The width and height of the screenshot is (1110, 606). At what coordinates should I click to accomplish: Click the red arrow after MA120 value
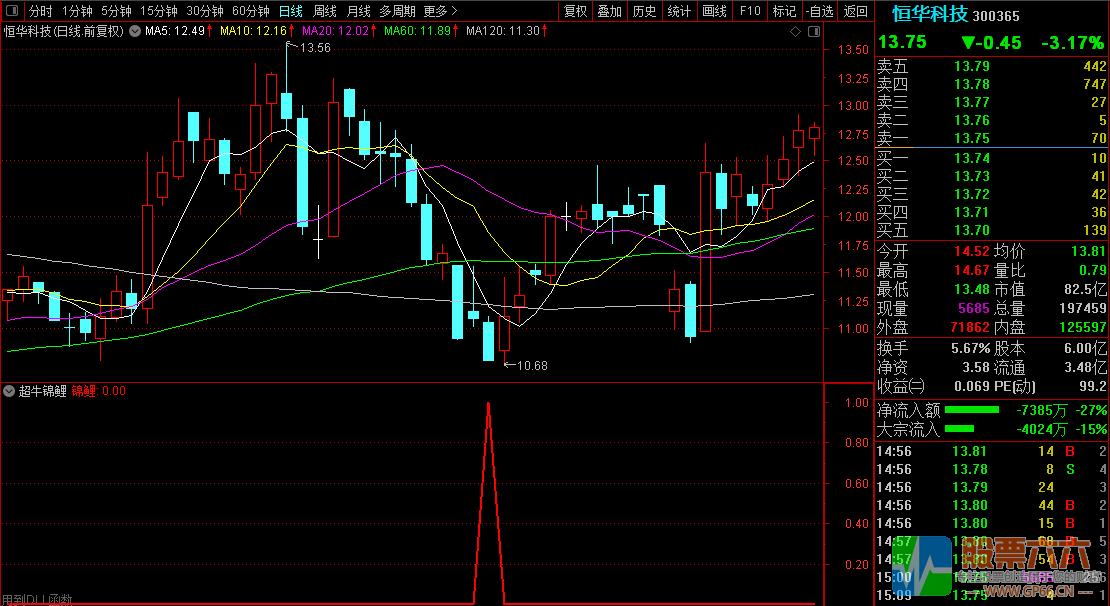point(546,31)
